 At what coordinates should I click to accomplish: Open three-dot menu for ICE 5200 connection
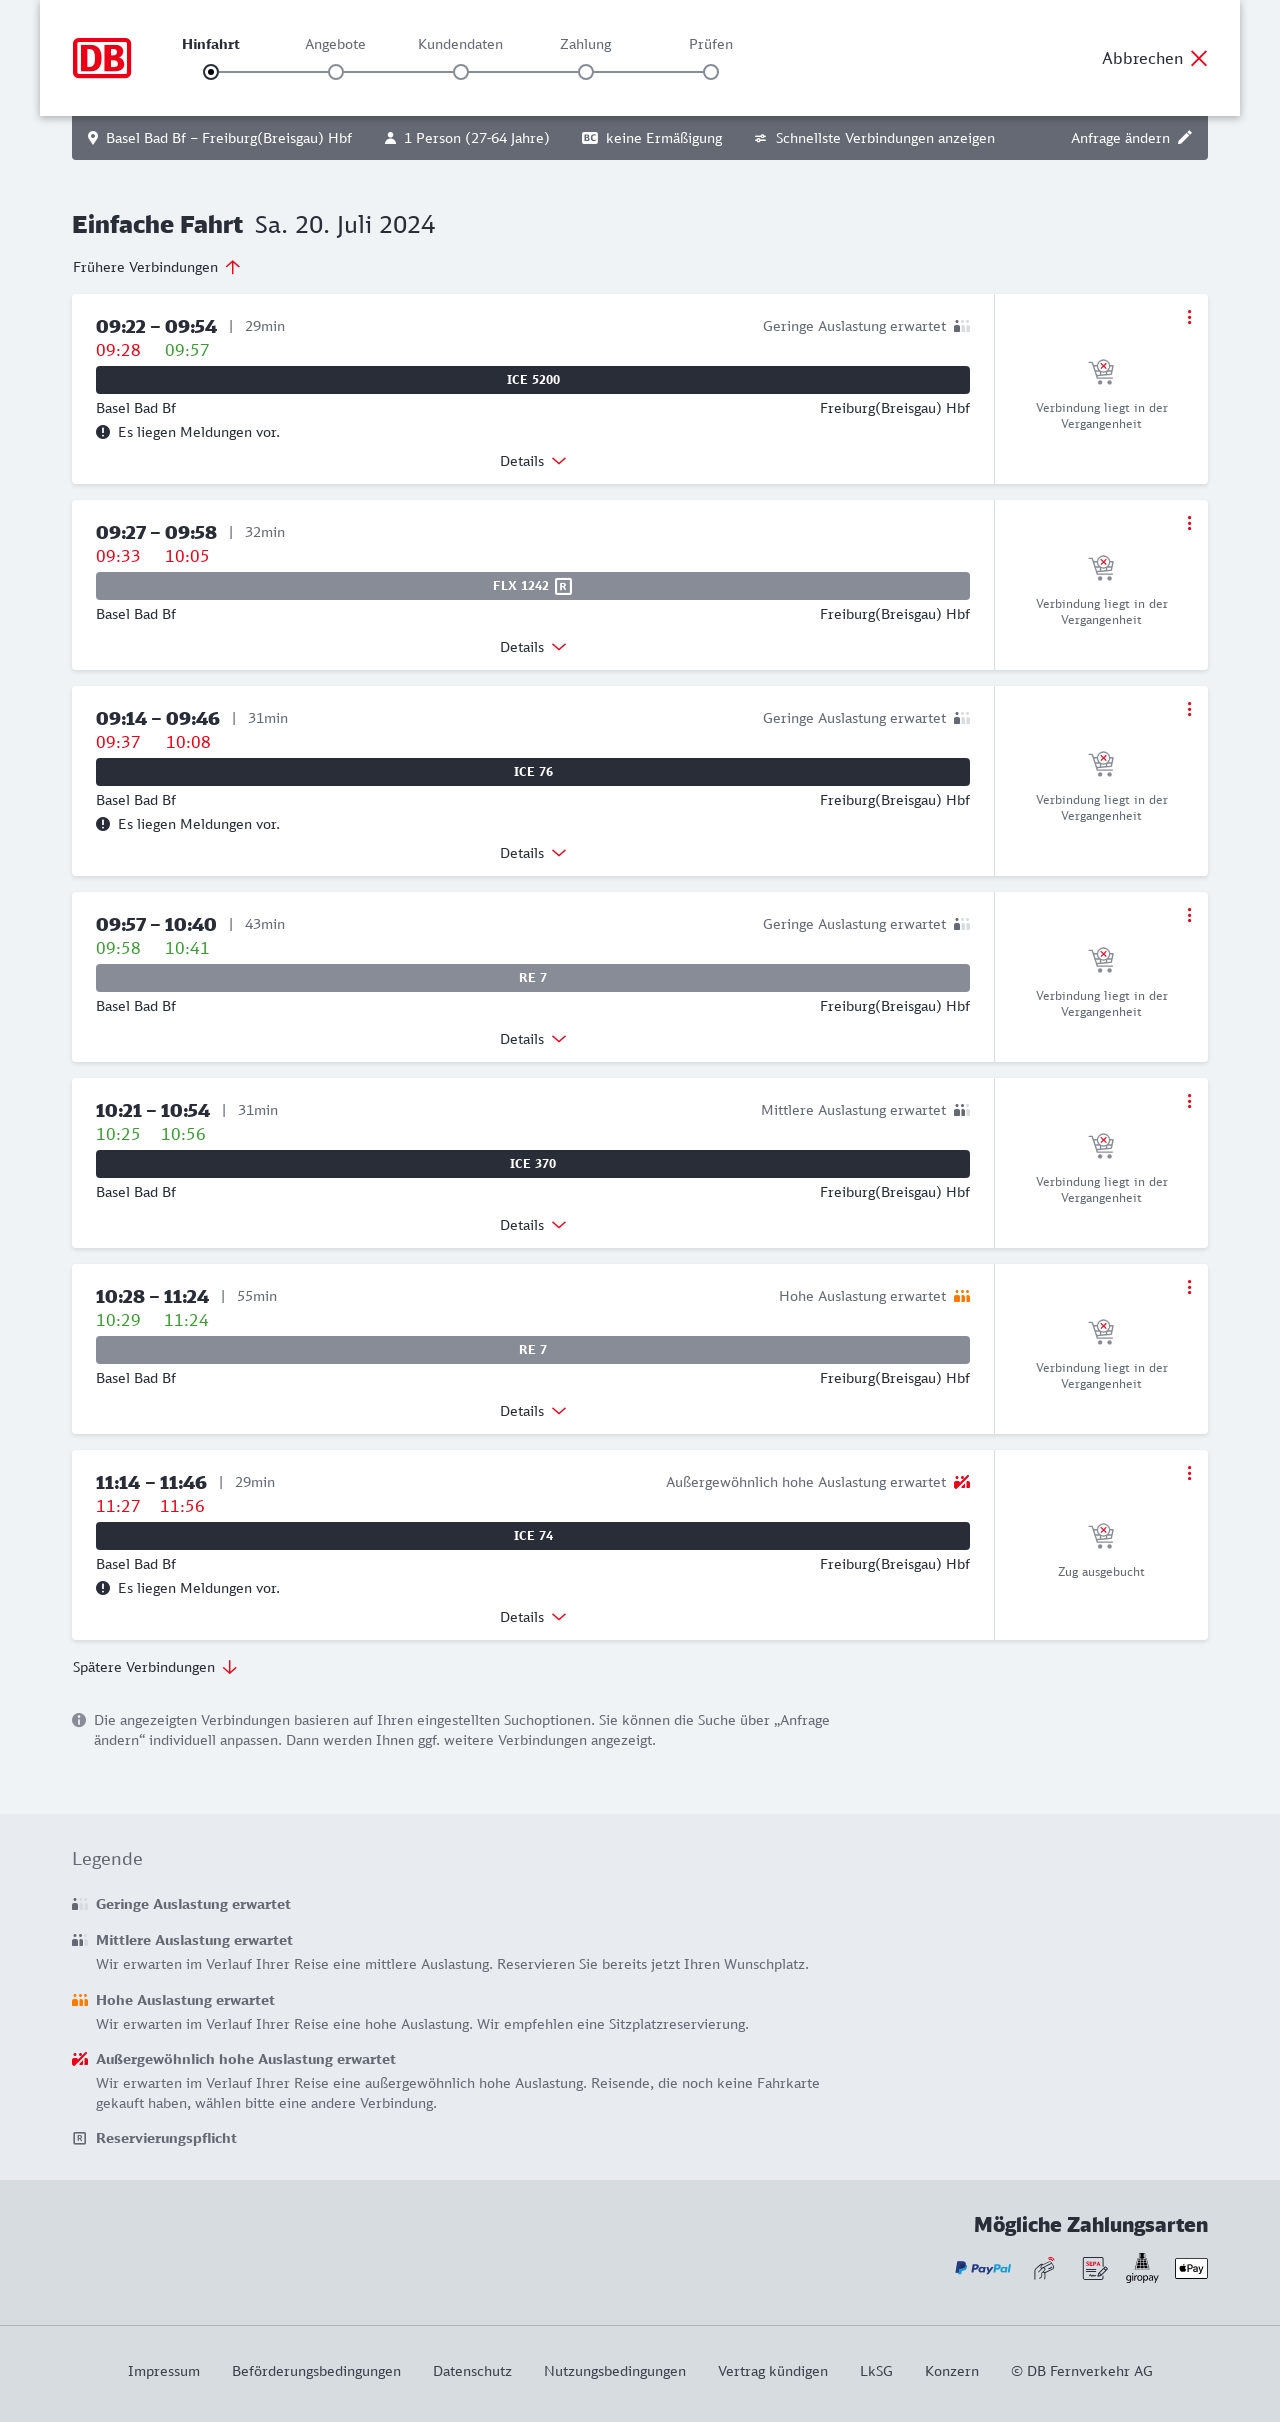click(1189, 317)
